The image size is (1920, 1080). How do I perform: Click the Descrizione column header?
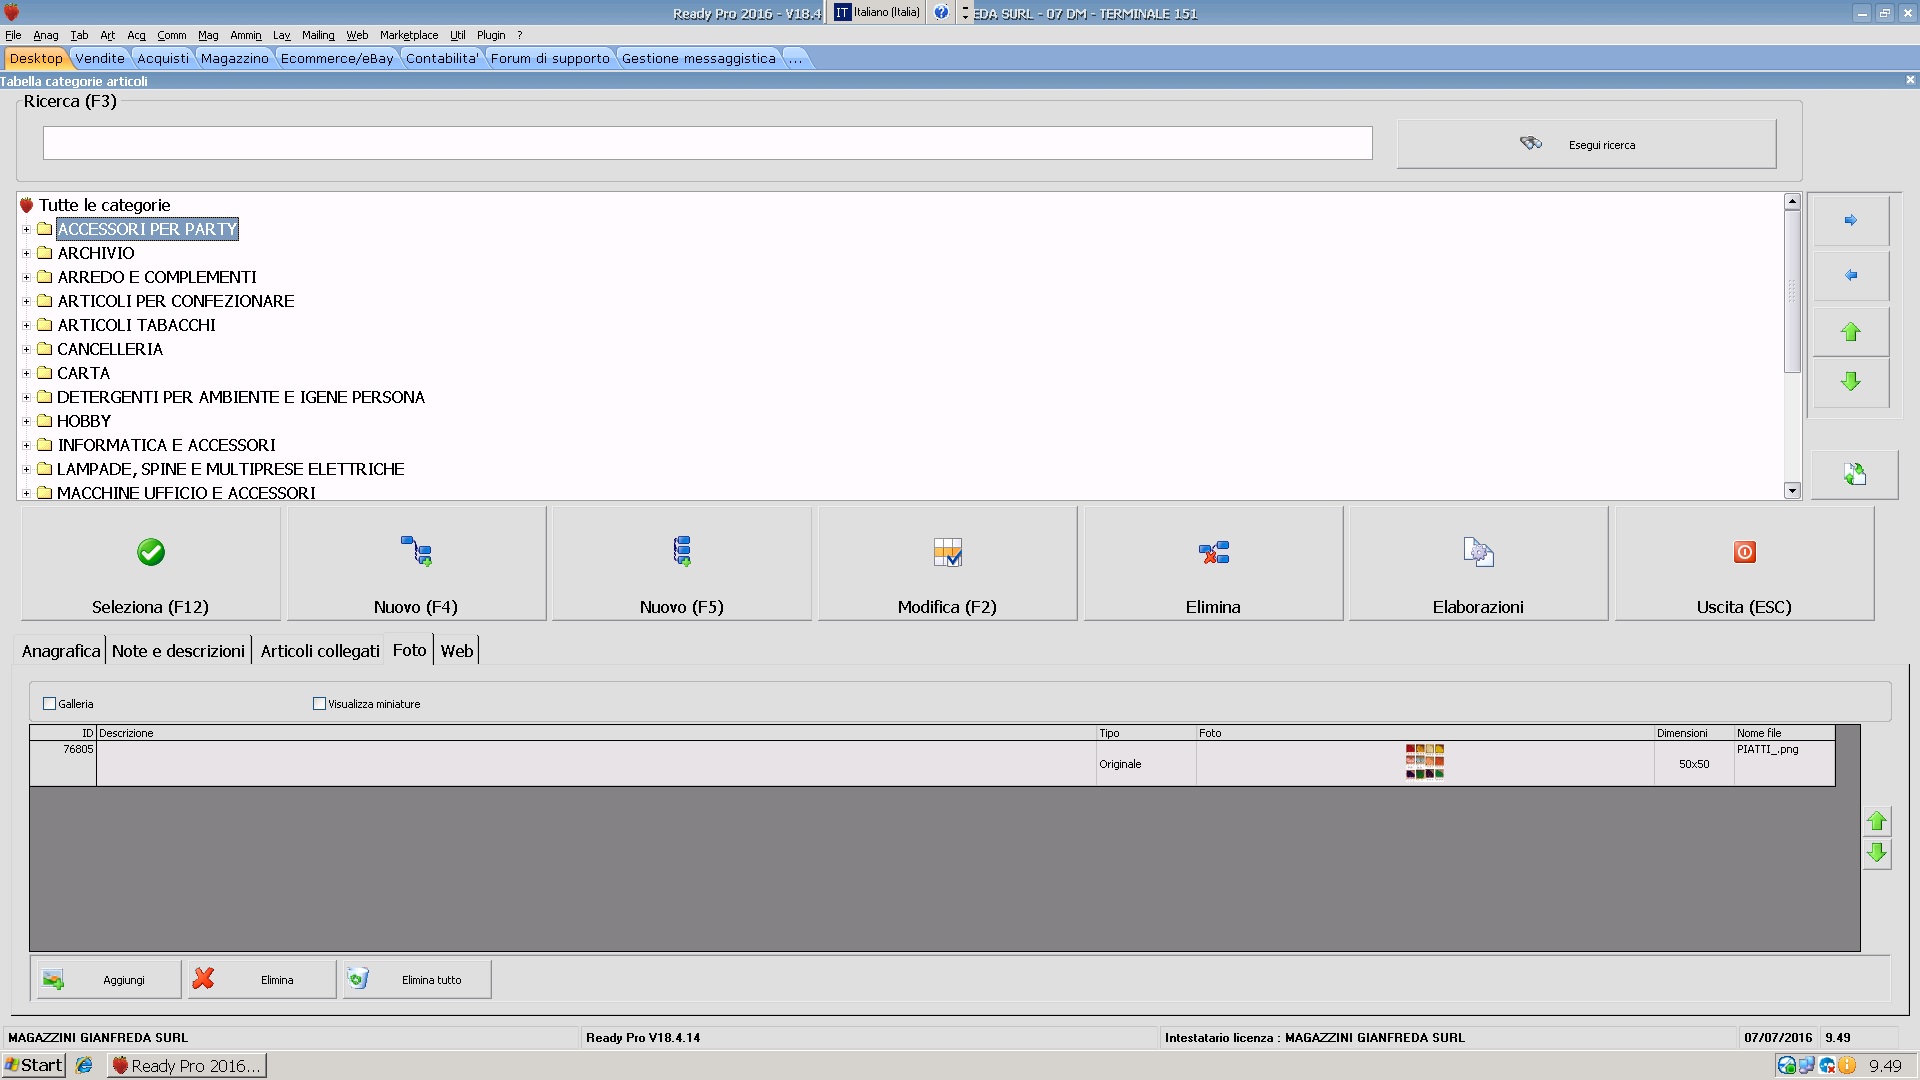597,733
